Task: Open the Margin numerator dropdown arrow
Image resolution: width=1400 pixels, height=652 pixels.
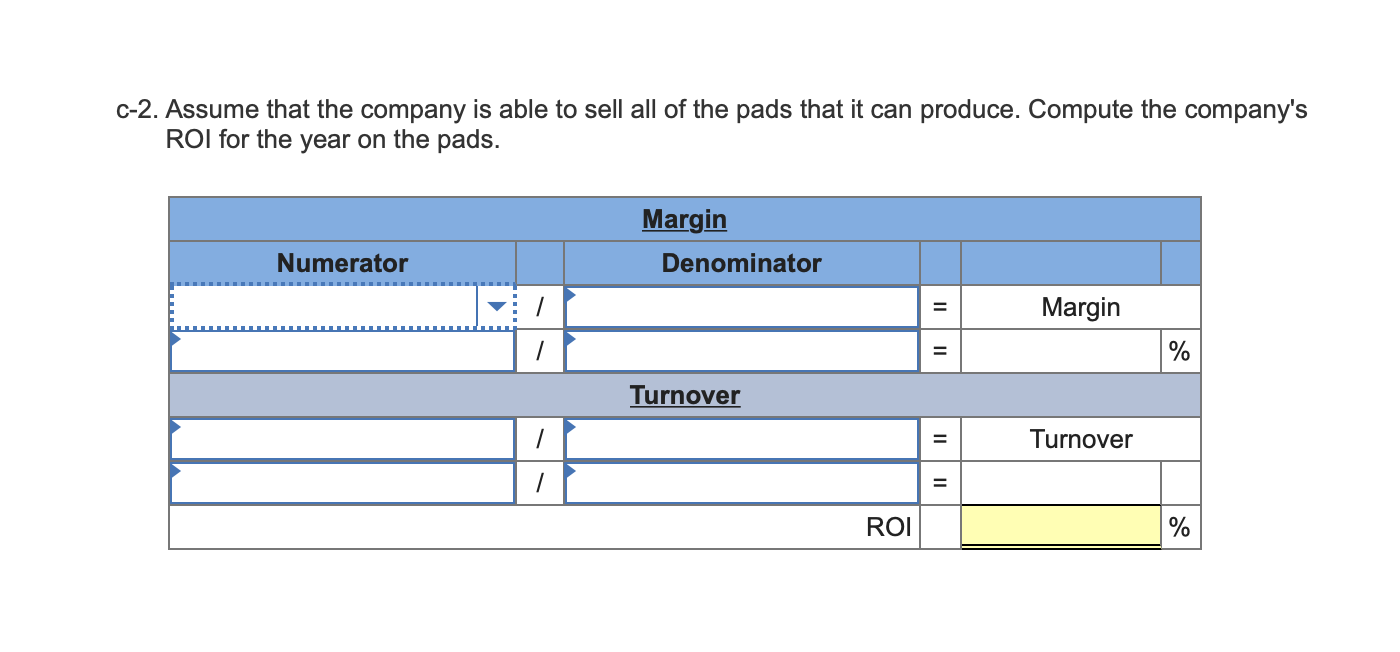Action: pyautogui.click(x=495, y=306)
